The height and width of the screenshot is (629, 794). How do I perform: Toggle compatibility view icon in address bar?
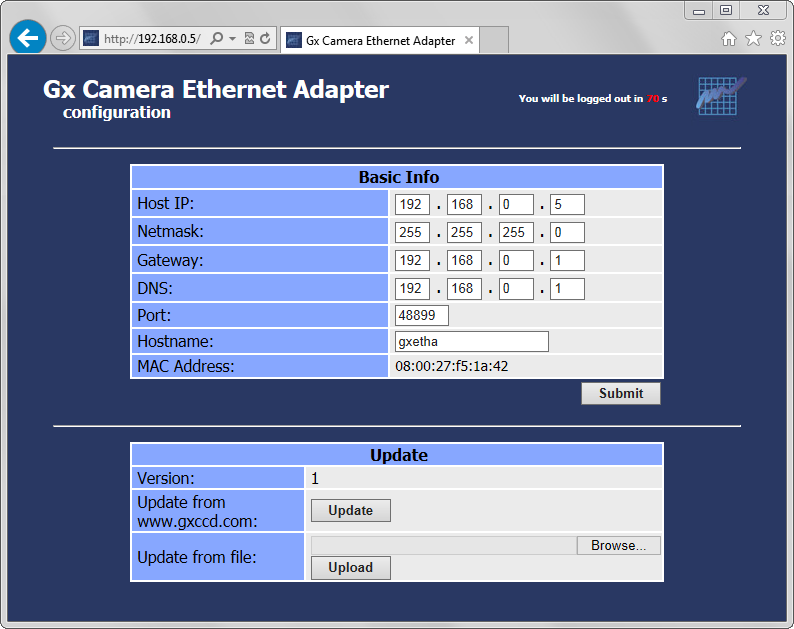point(249,39)
